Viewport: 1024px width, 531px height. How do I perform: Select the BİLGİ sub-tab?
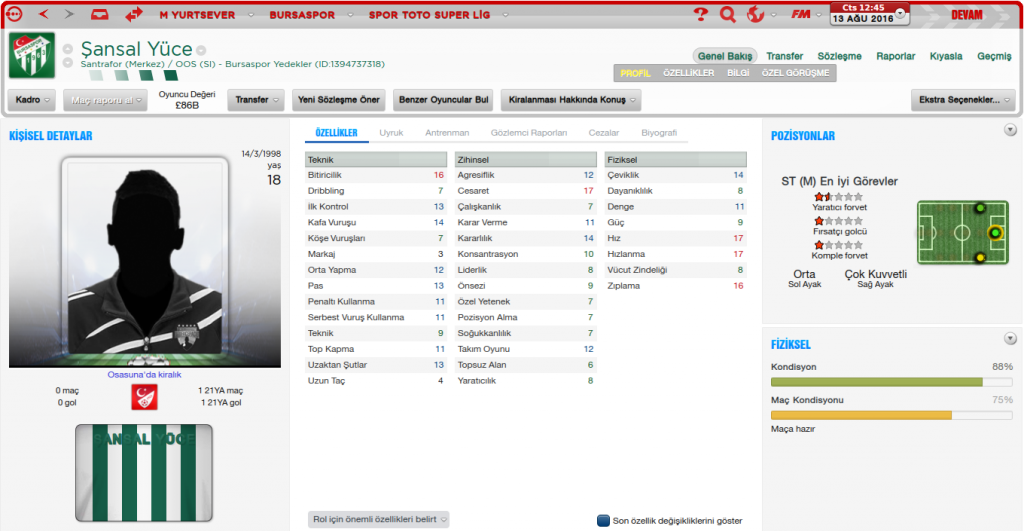(738, 73)
